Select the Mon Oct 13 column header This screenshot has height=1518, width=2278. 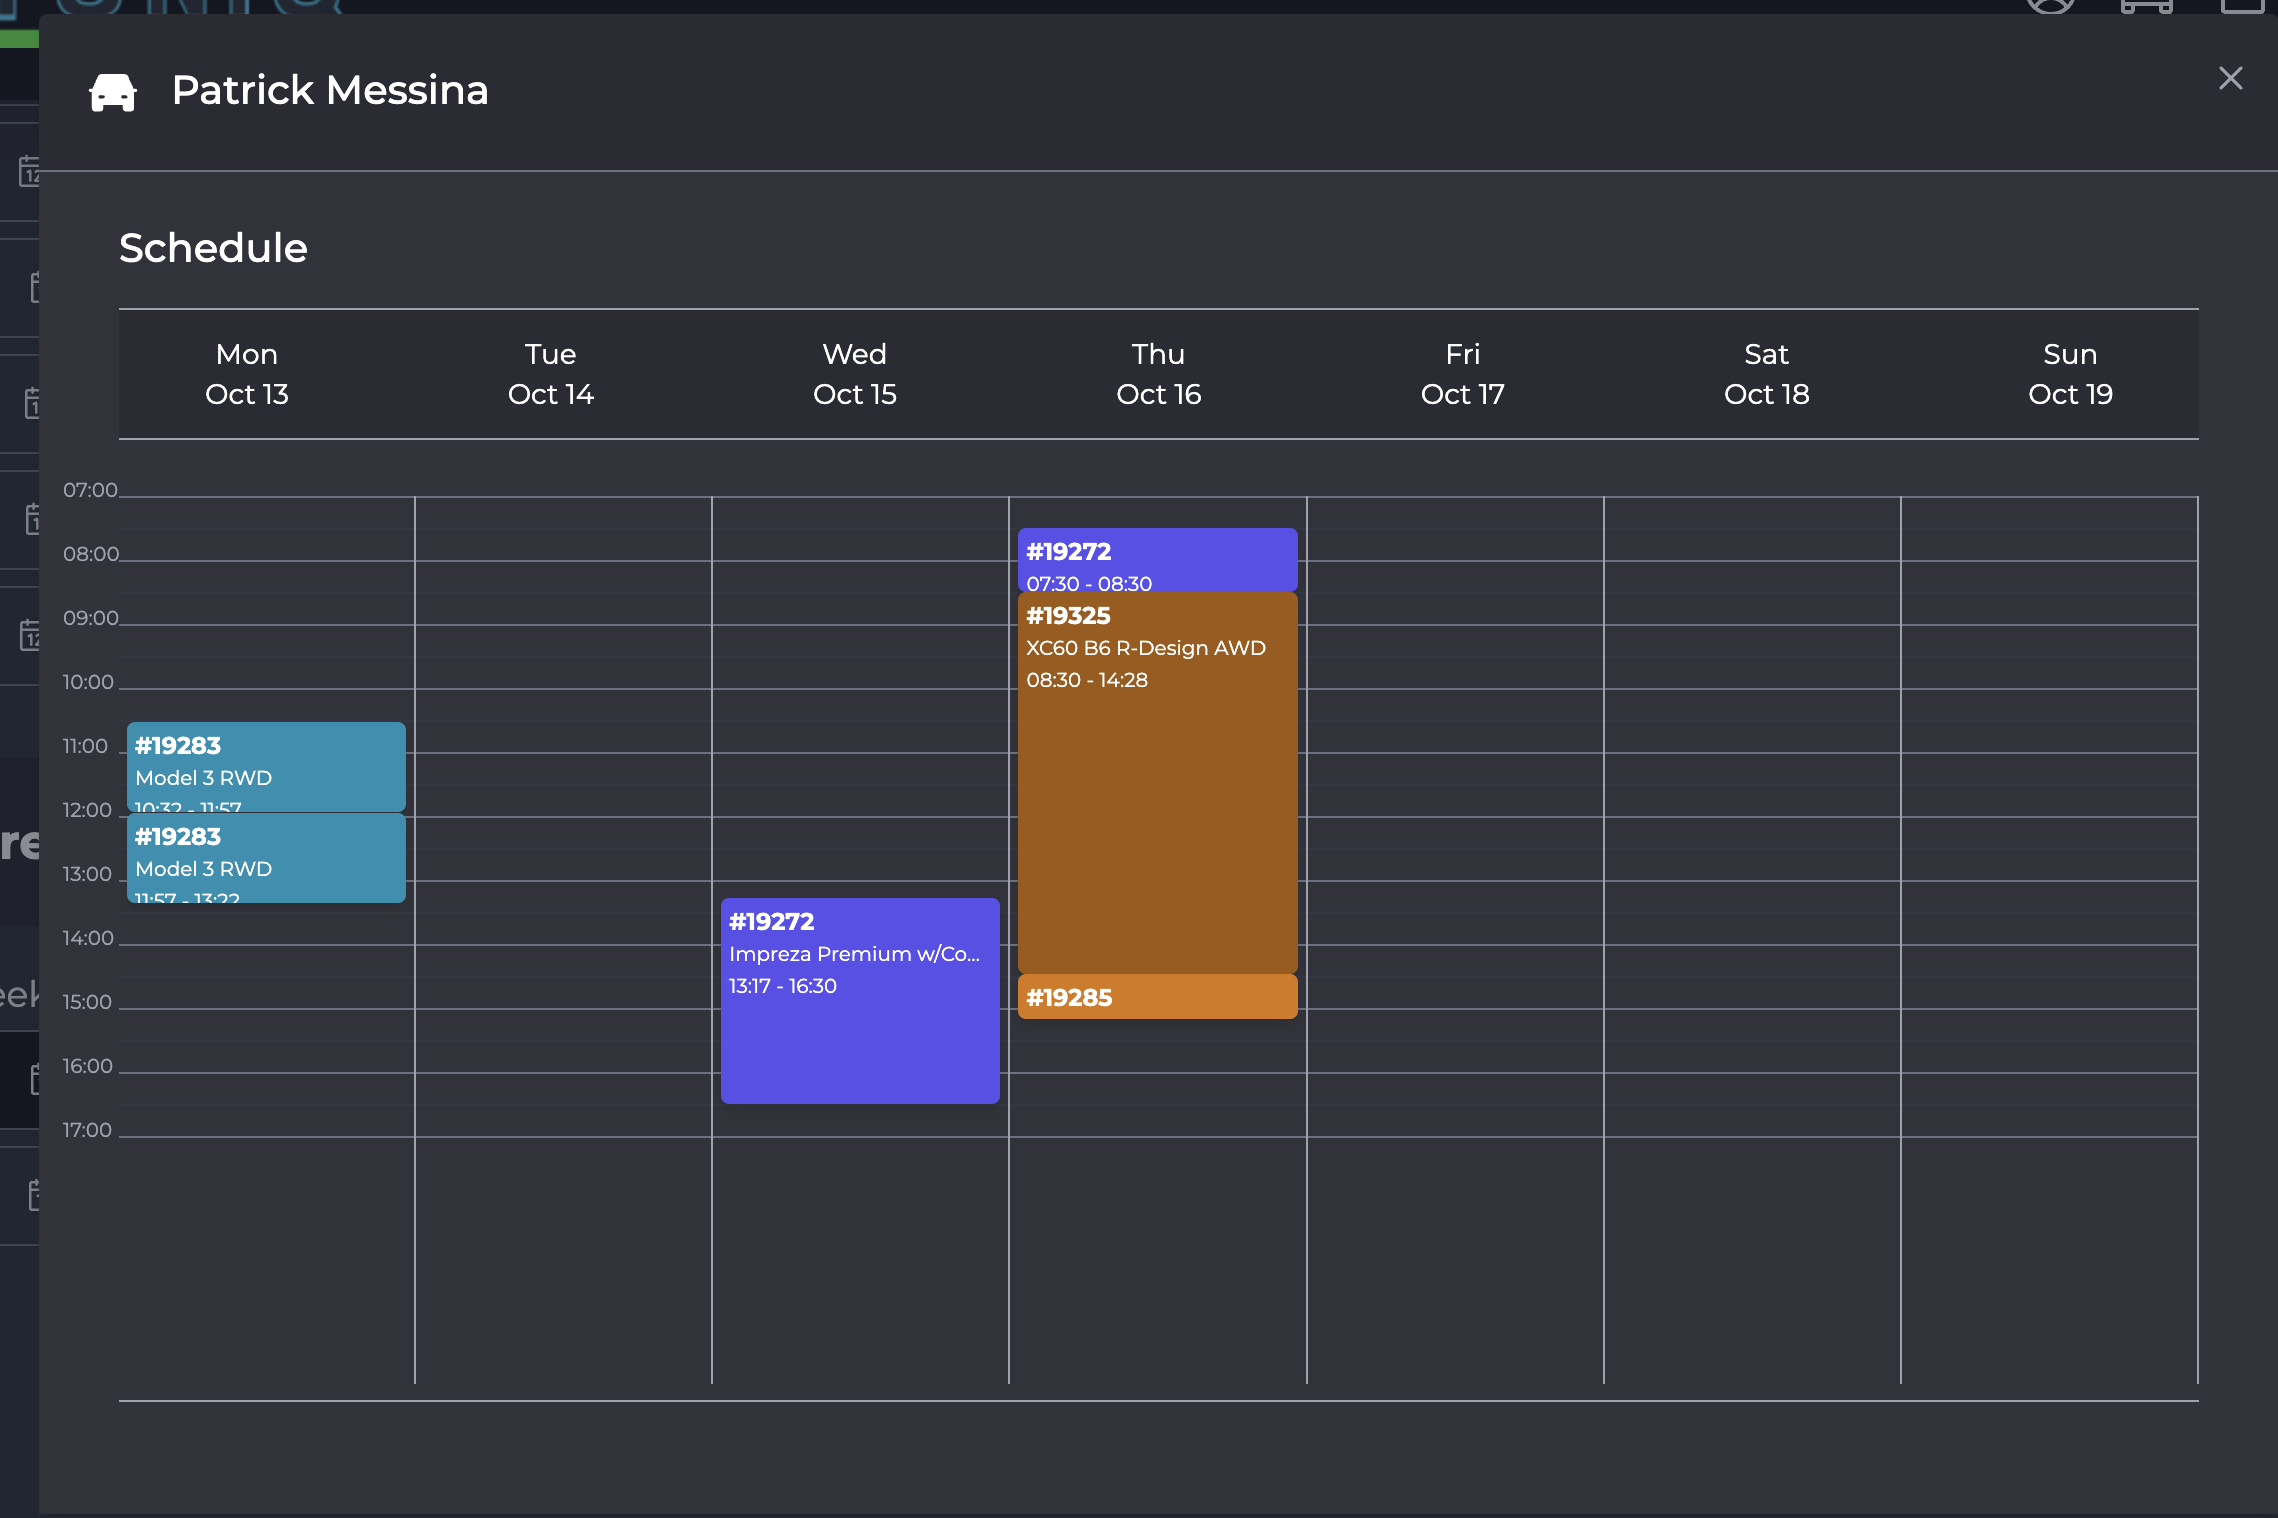[247, 374]
